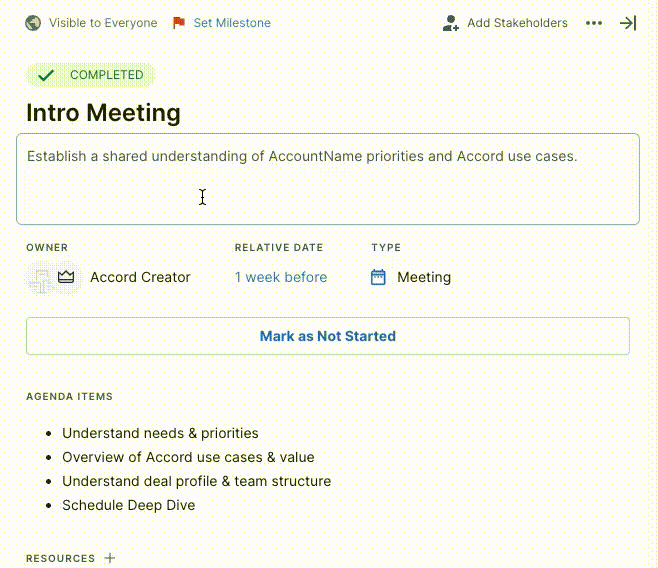Toggle the Completed status badge
This screenshot has height=568, width=658.
click(91, 75)
